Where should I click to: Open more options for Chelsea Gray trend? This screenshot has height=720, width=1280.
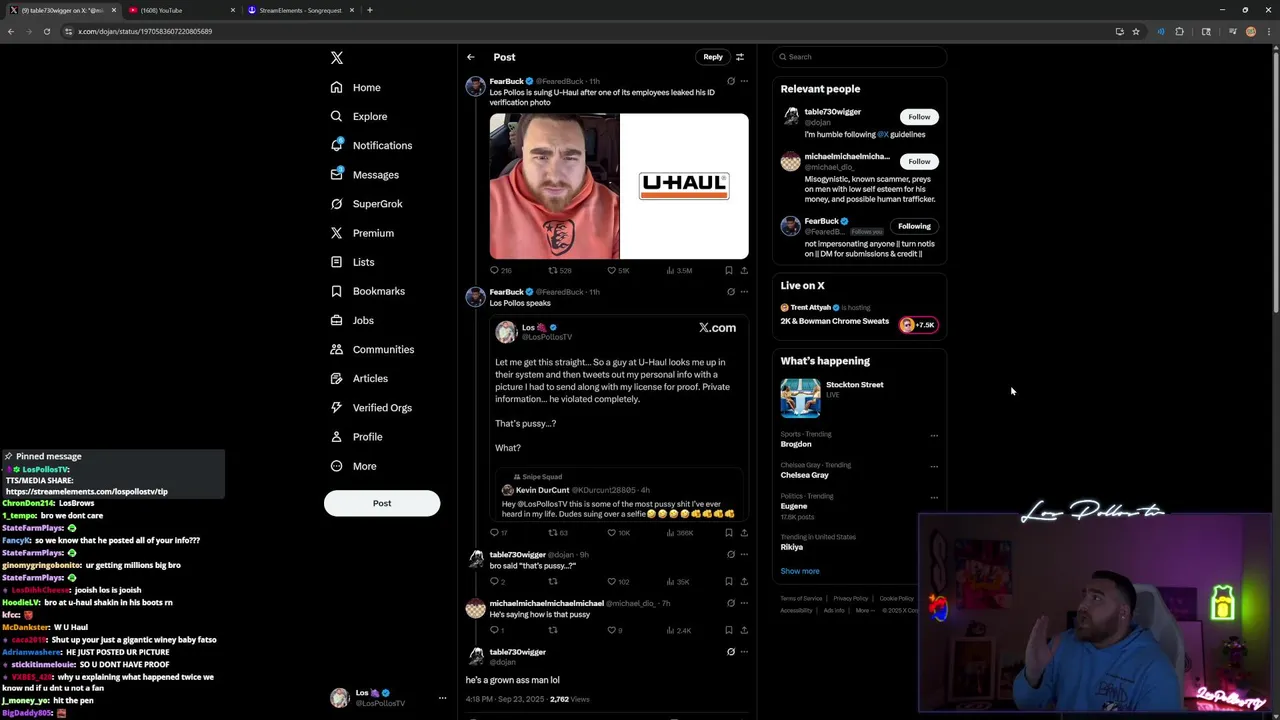click(x=934, y=466)
